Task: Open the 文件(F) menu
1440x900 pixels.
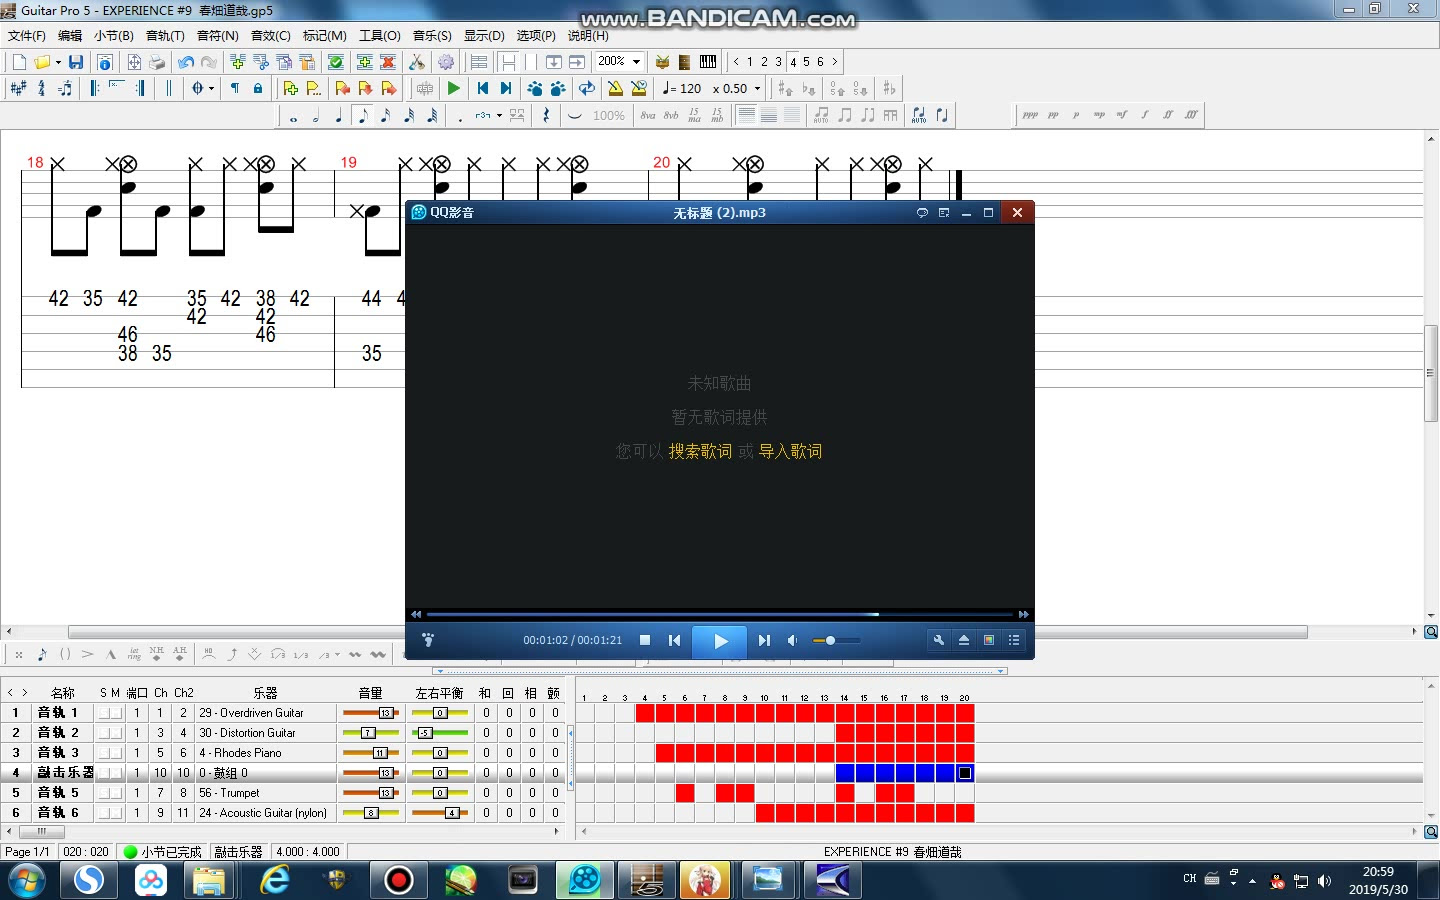Action: click(27, 35)
